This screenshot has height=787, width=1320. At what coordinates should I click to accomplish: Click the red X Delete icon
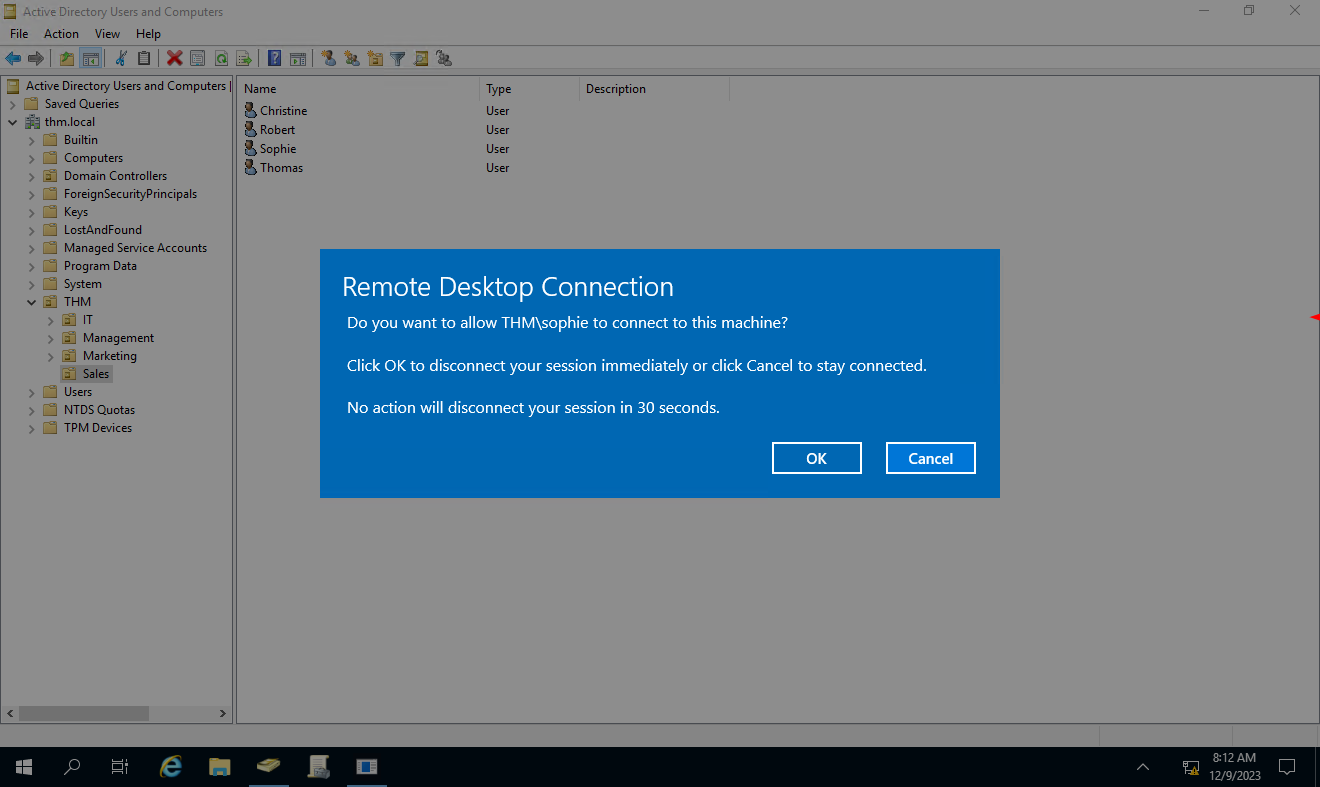174,59
